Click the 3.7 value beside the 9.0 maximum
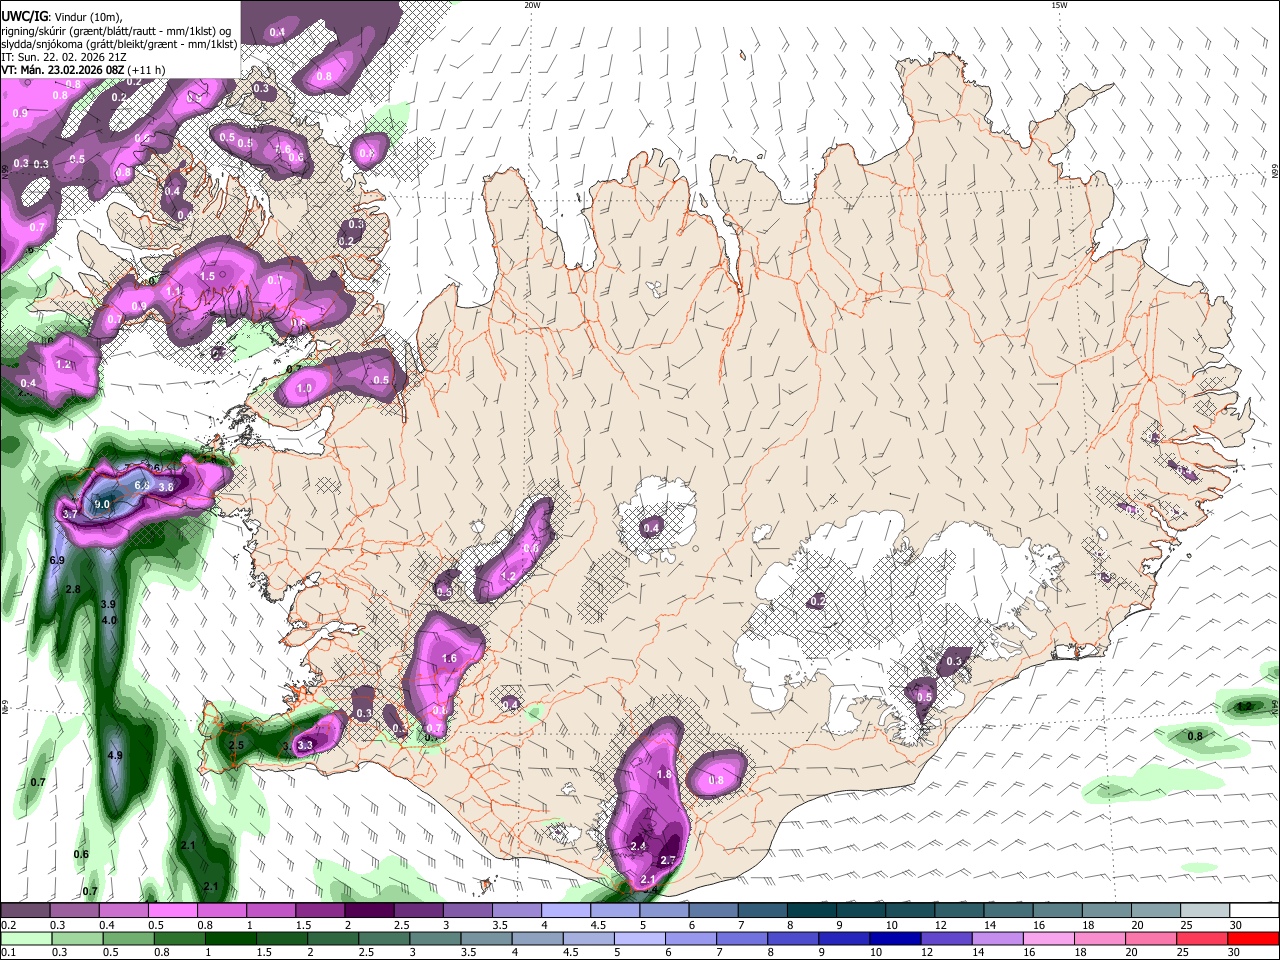The width and height of the screenshot is (1280, 960). tap(70, 514)
